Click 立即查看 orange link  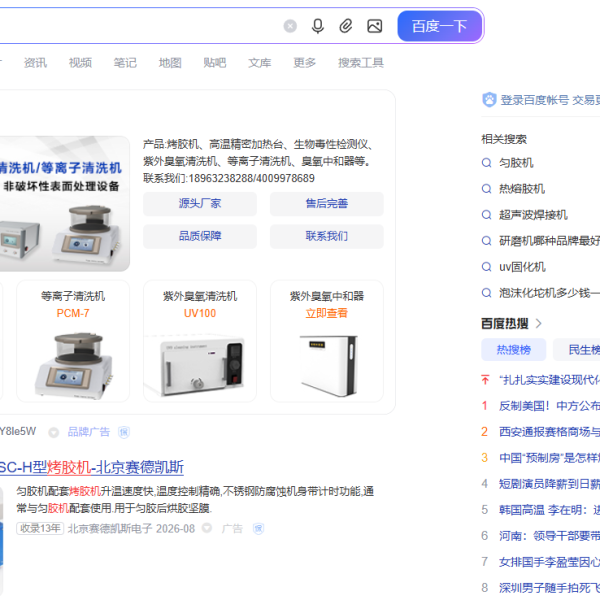[x=327, y=313]
